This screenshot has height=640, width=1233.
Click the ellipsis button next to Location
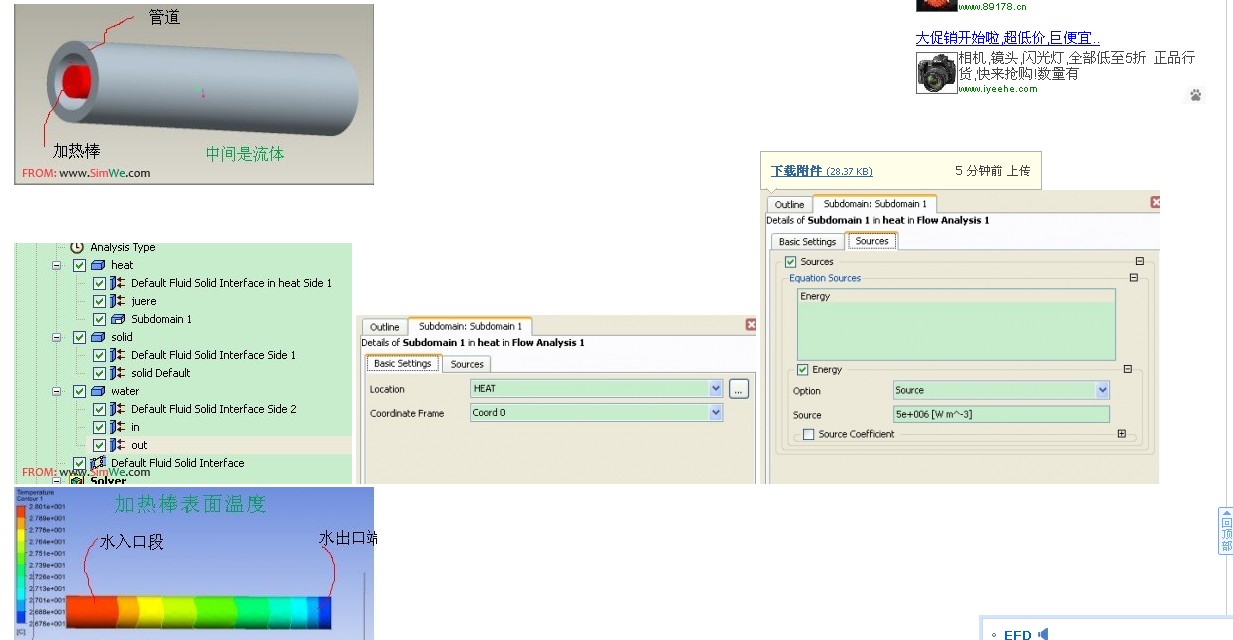[x=738, y=389]
